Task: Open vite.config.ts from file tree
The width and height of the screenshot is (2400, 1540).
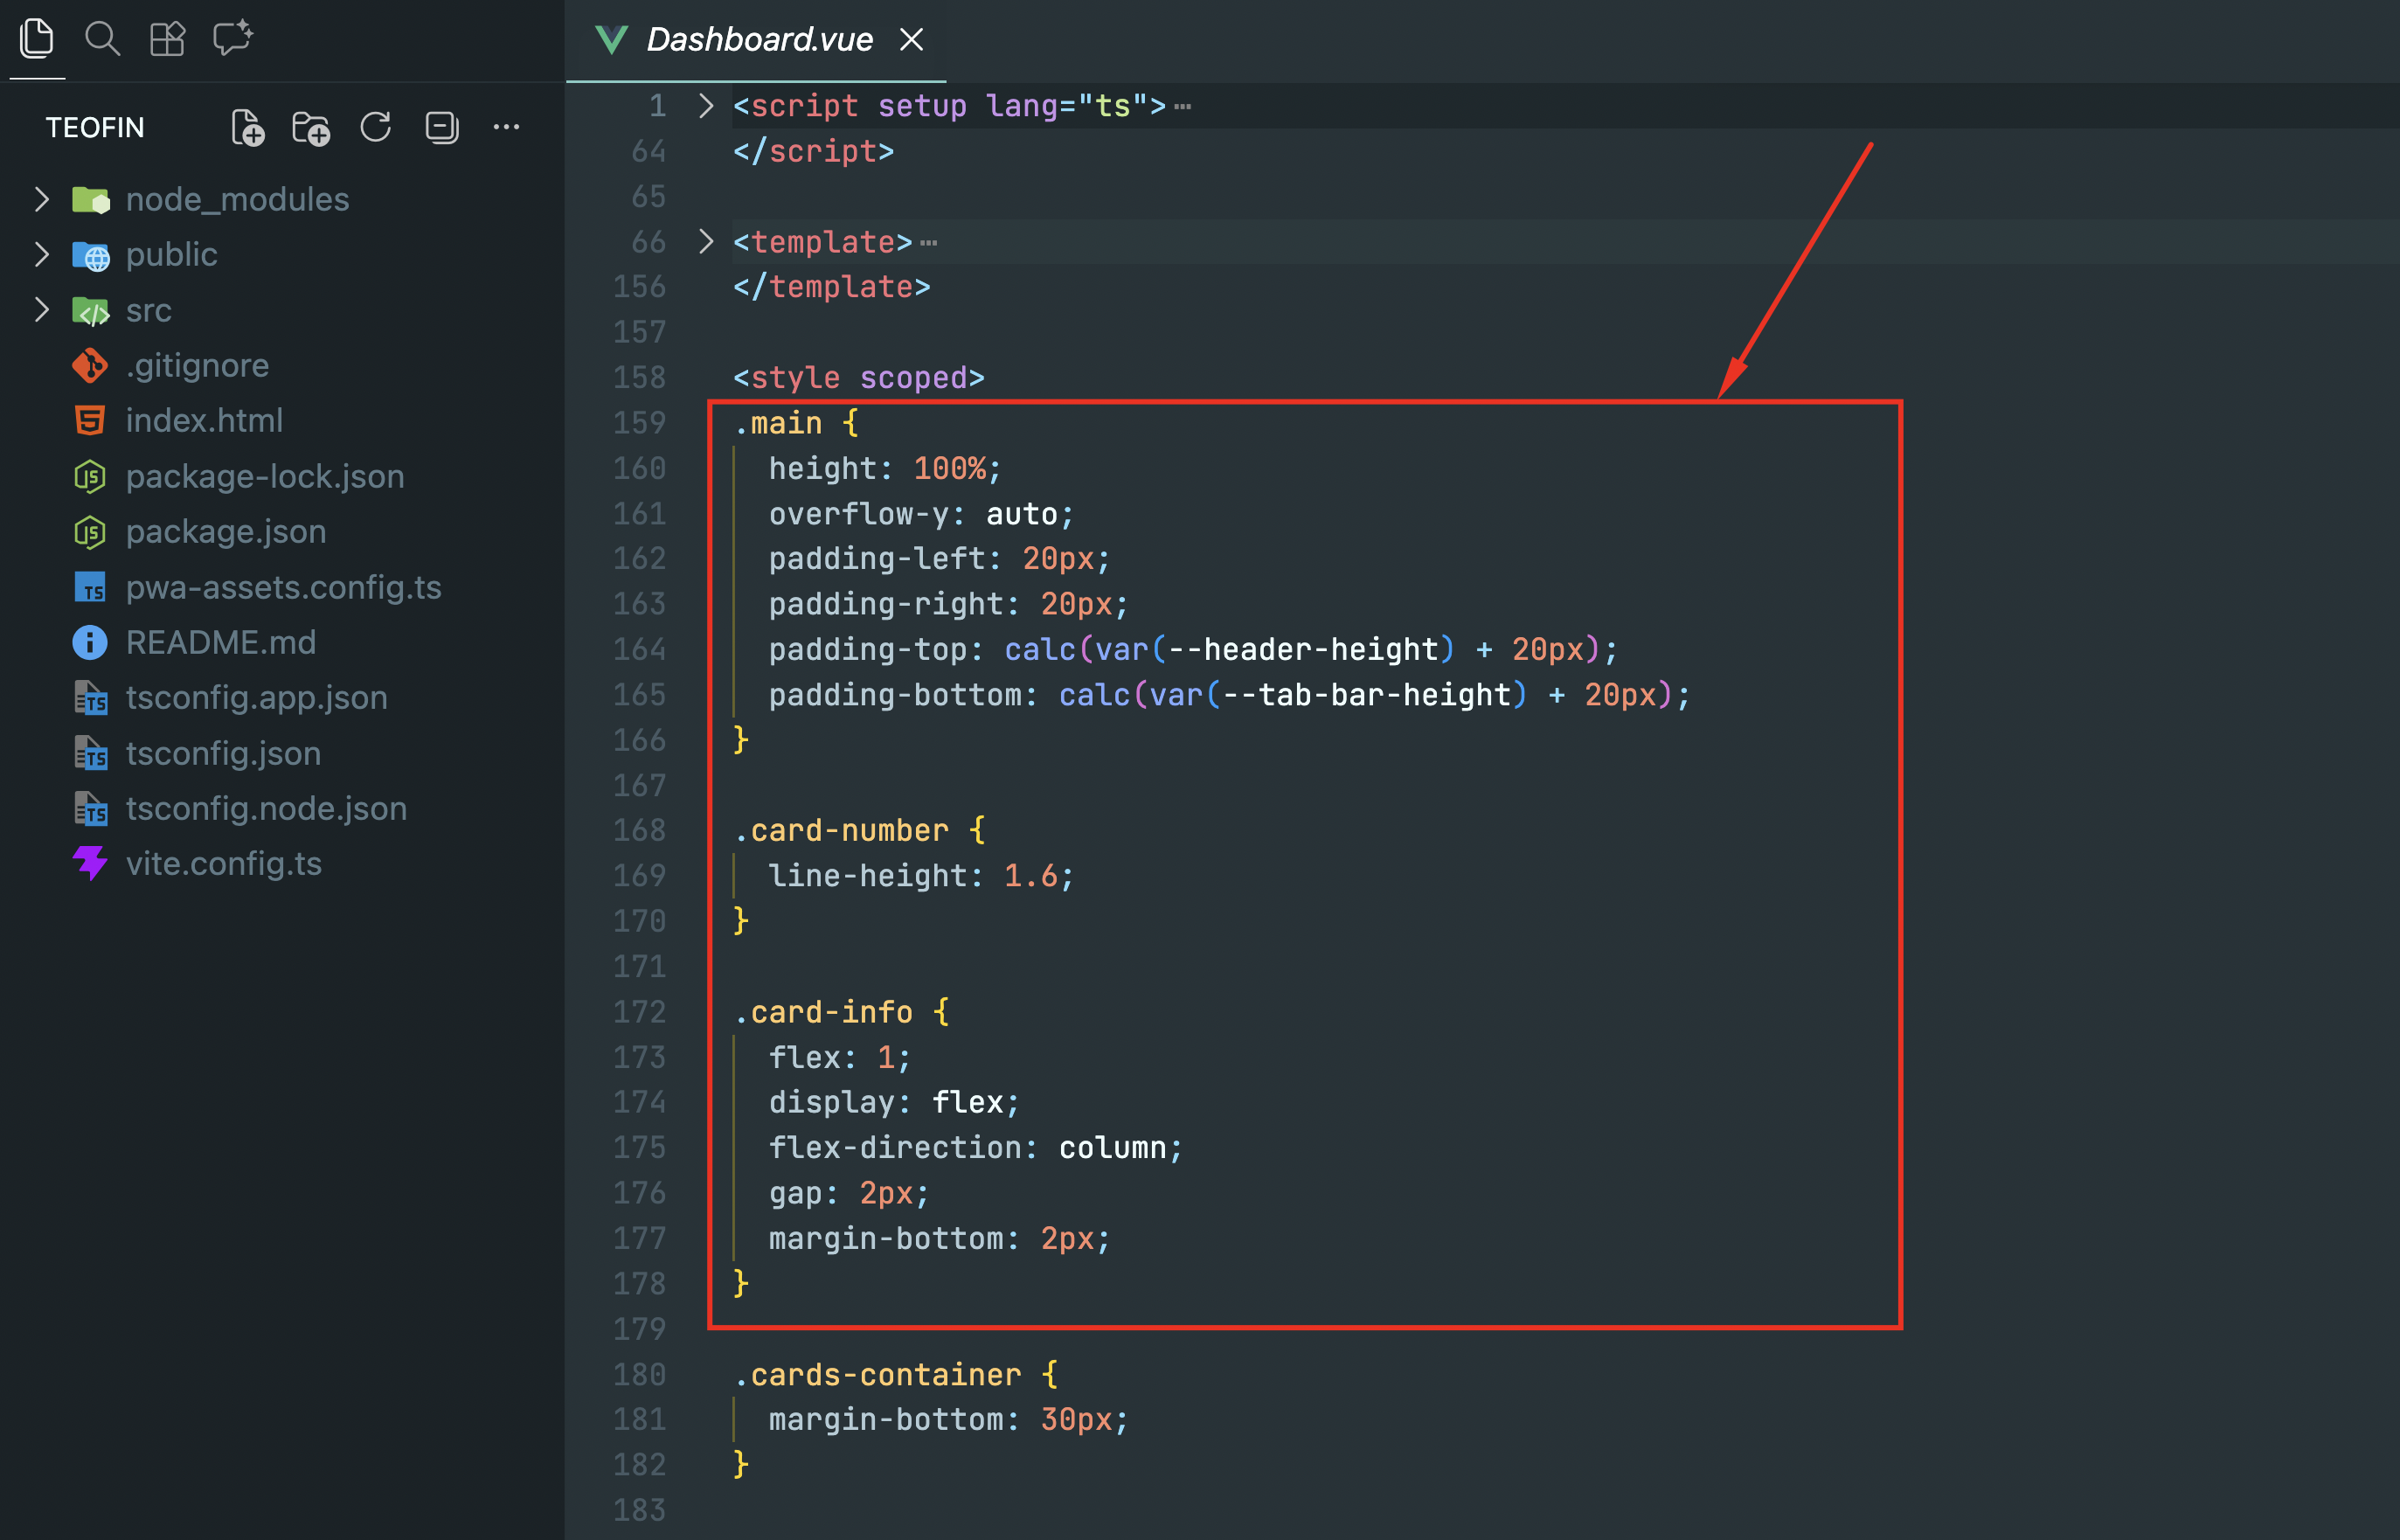Action: [223, 863]
